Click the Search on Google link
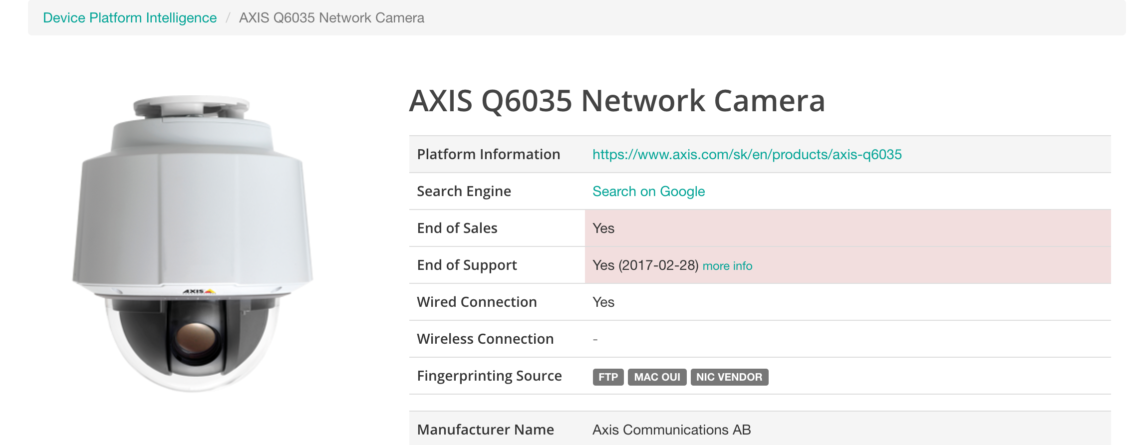Image resolution: width=1140 pixels, height=445 pixels. pos(649,191)
